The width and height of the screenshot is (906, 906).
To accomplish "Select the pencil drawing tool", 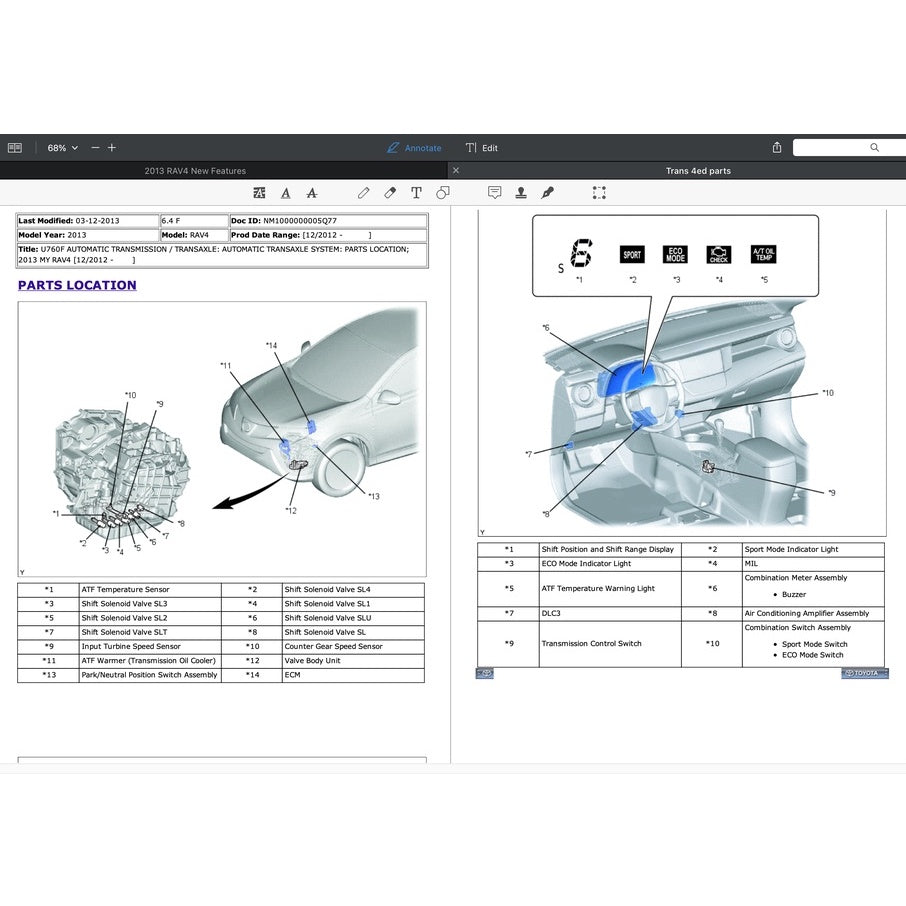I will click(x=364, y=193).
